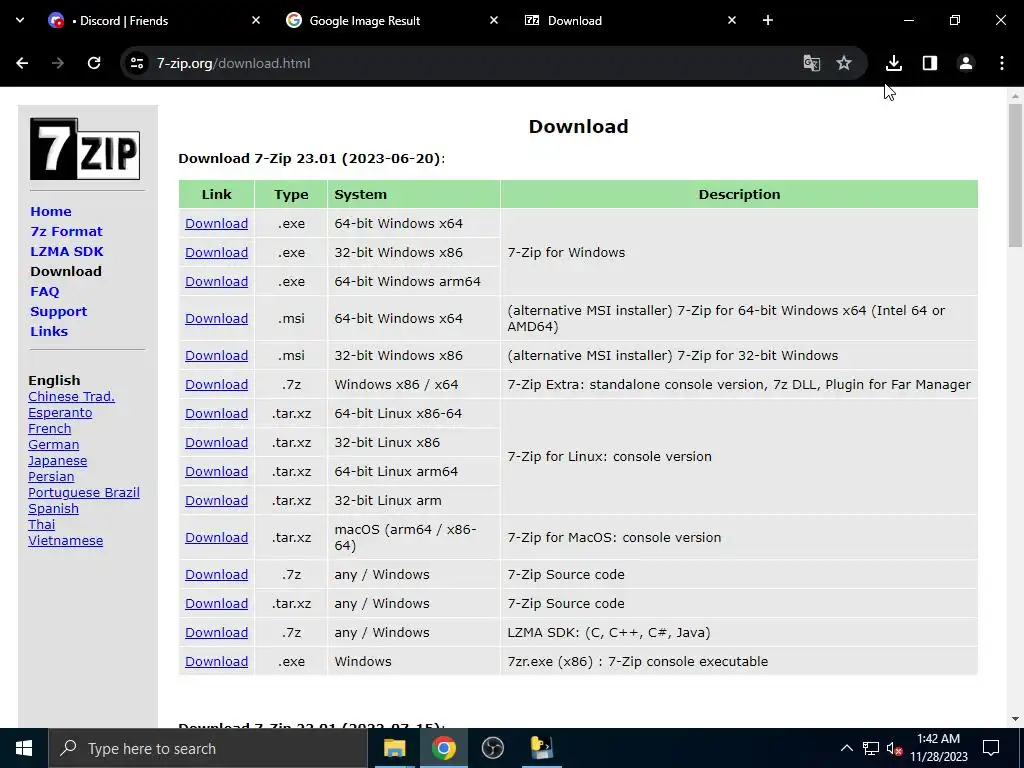
Task: Switch to Discord | Friends tab
Action: (x=124, y=21)
